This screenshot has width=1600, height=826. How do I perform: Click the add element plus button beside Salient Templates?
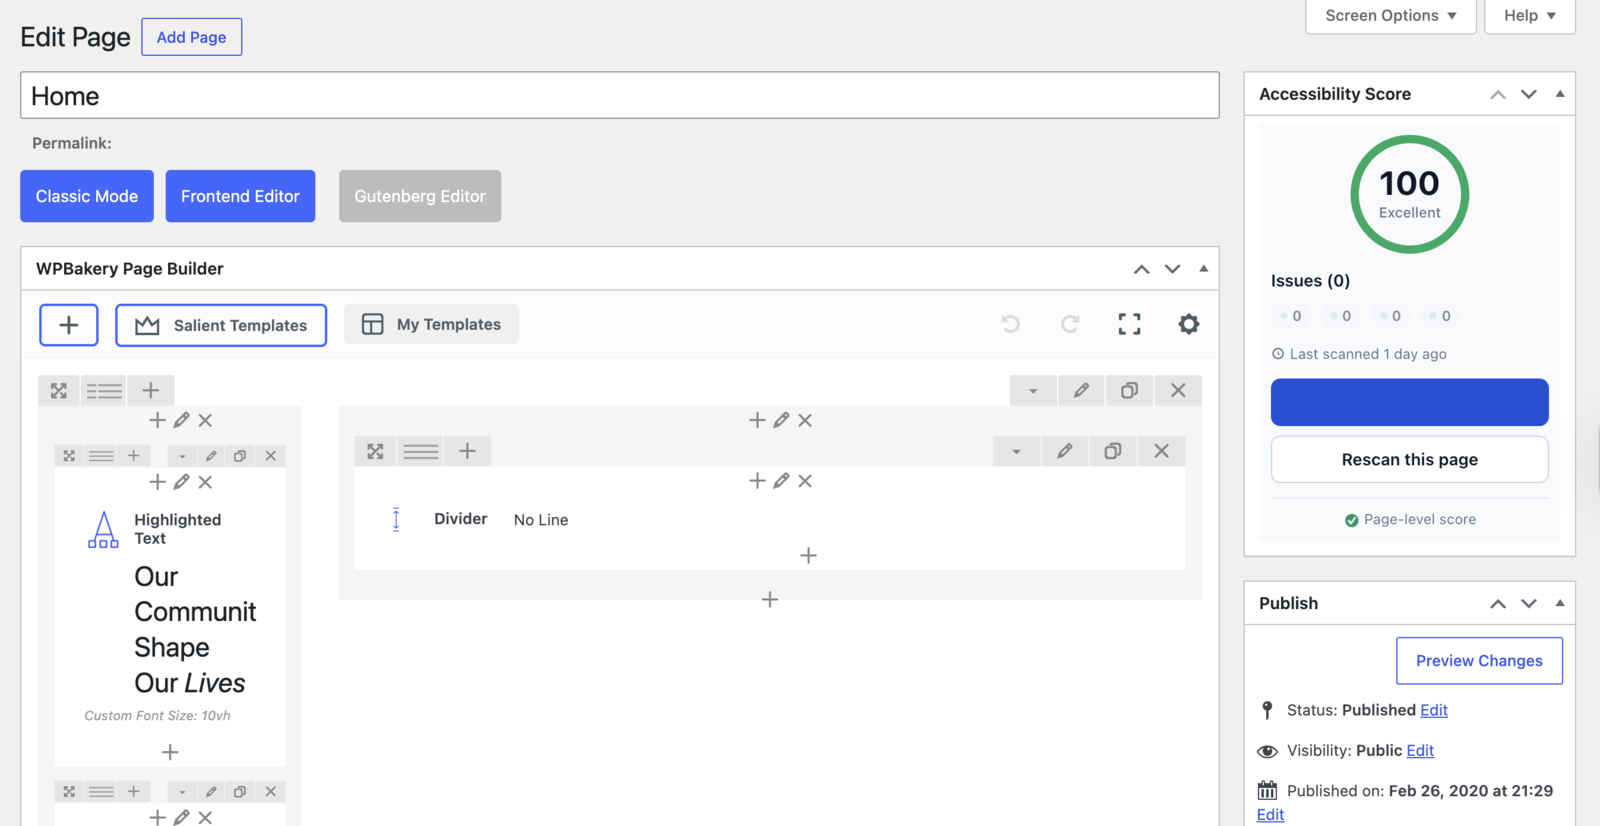pos(69,325)
